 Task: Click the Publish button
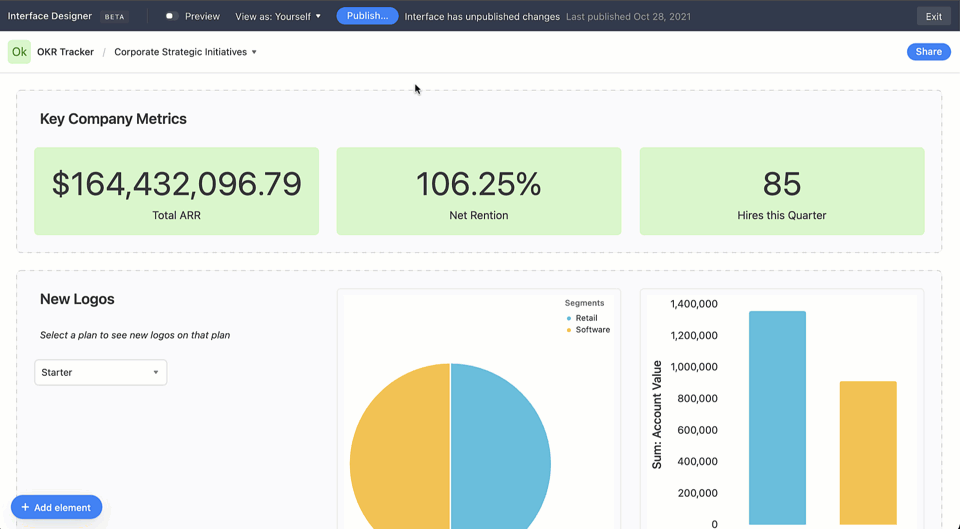pyautogui.click(x=367, y=16)
